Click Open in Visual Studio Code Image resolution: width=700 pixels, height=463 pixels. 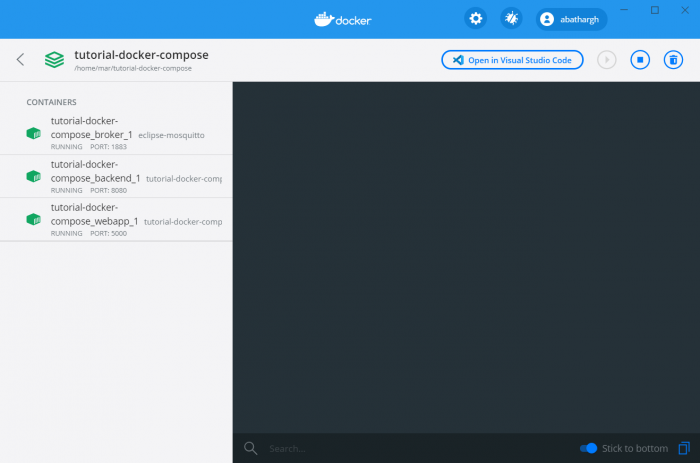(512, 60)
